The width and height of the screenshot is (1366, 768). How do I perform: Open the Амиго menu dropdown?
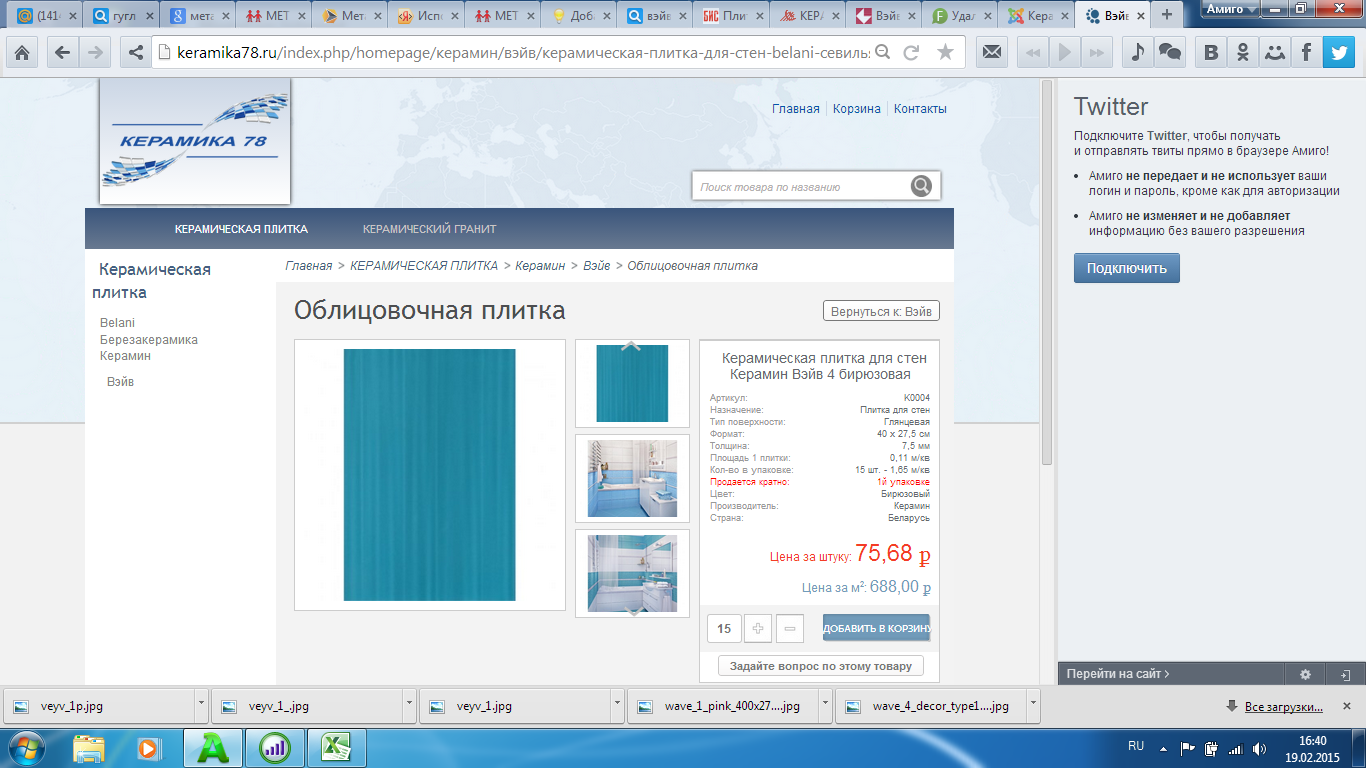(1232, 9)
